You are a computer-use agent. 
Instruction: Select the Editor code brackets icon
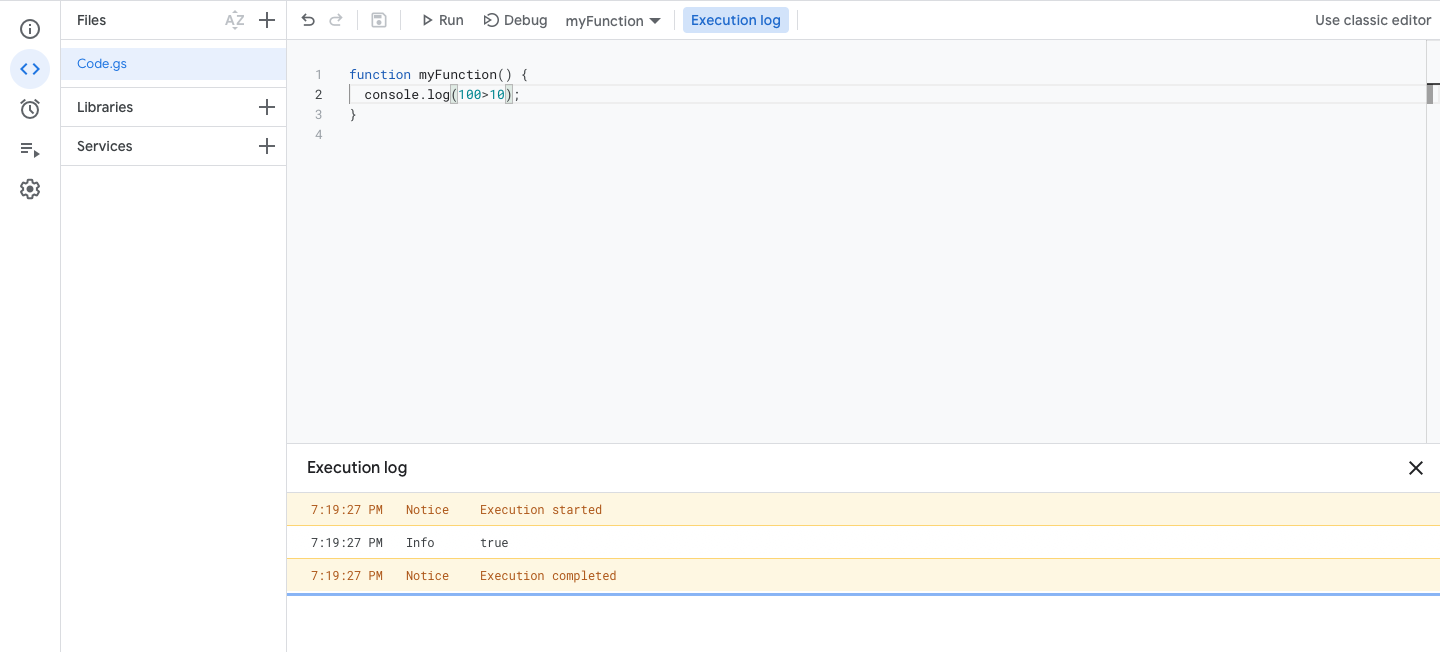coord(30,69)
